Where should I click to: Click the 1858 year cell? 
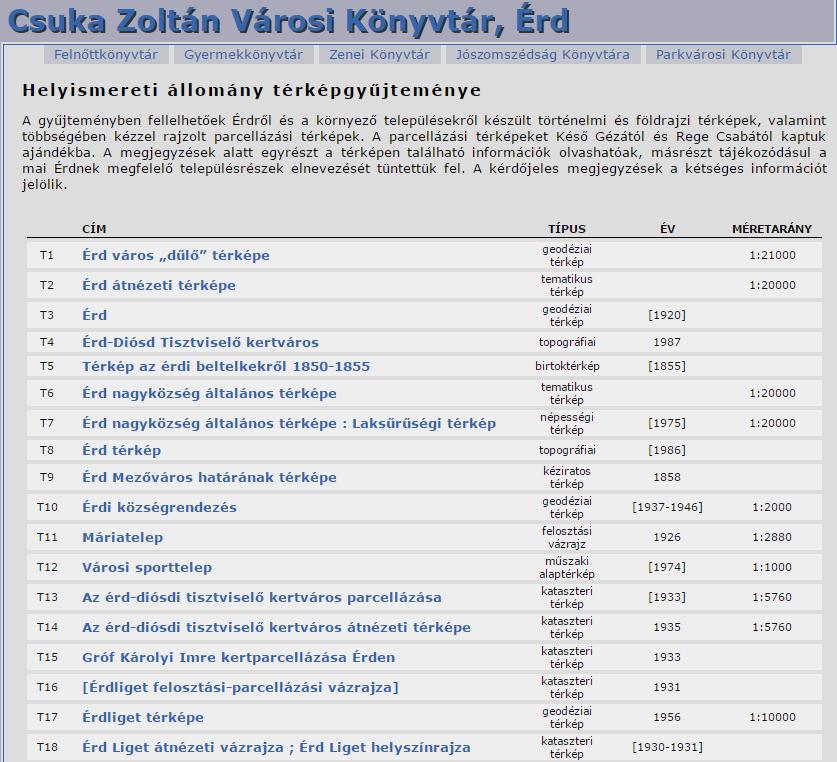pyautogui.click(x=667, y=477)
